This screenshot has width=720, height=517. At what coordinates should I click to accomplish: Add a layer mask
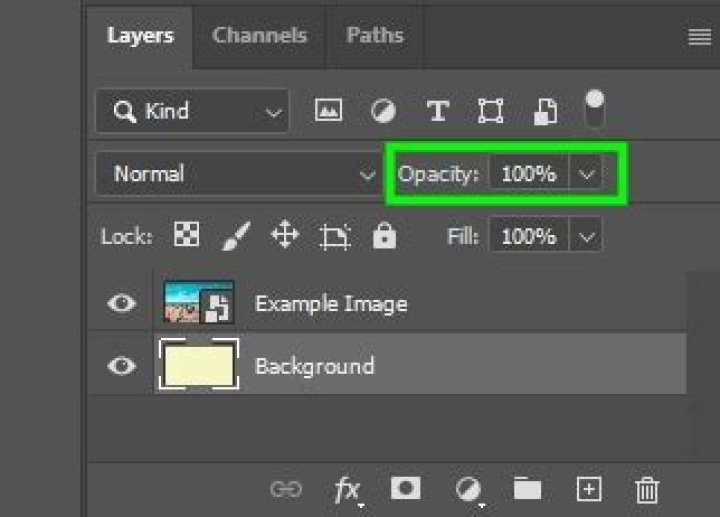click(405, 488)
